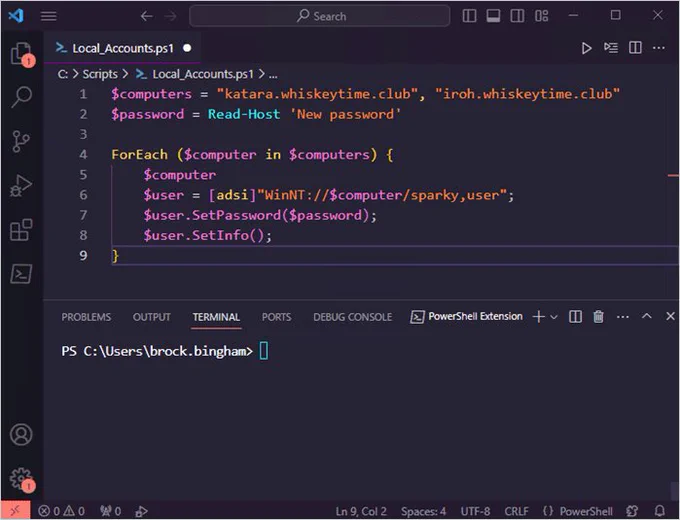Open terminal panel more actions ellipsis
Screen dimensions: 680x520
(x=623, y=317)
